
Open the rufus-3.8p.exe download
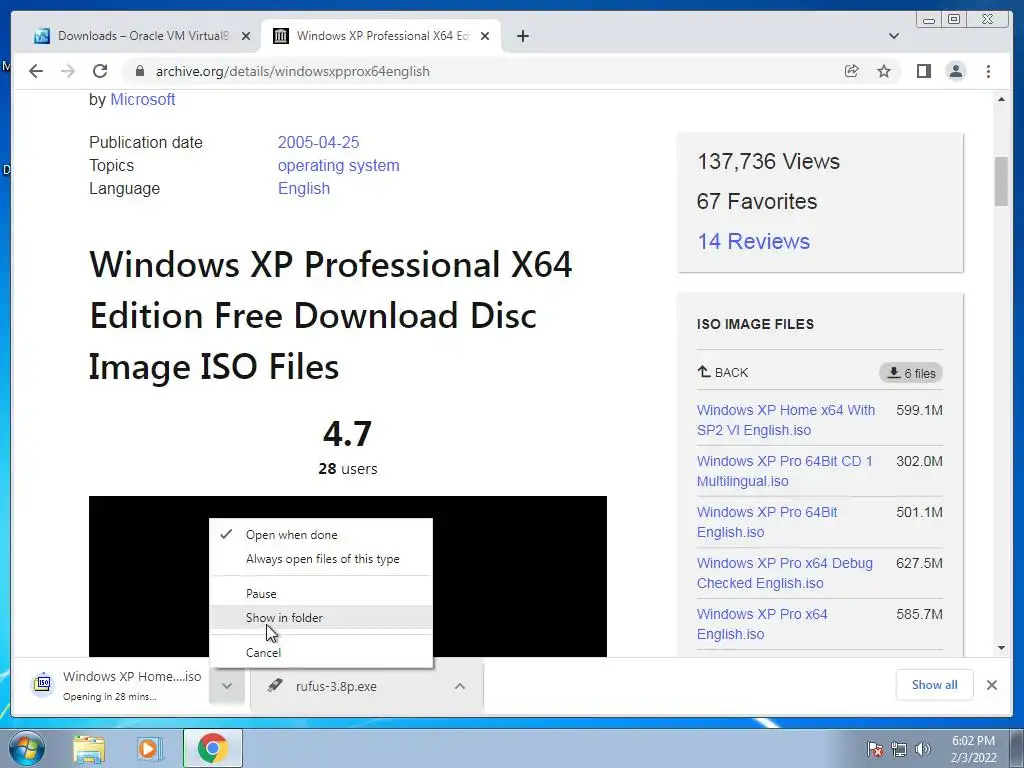point(336,686)
